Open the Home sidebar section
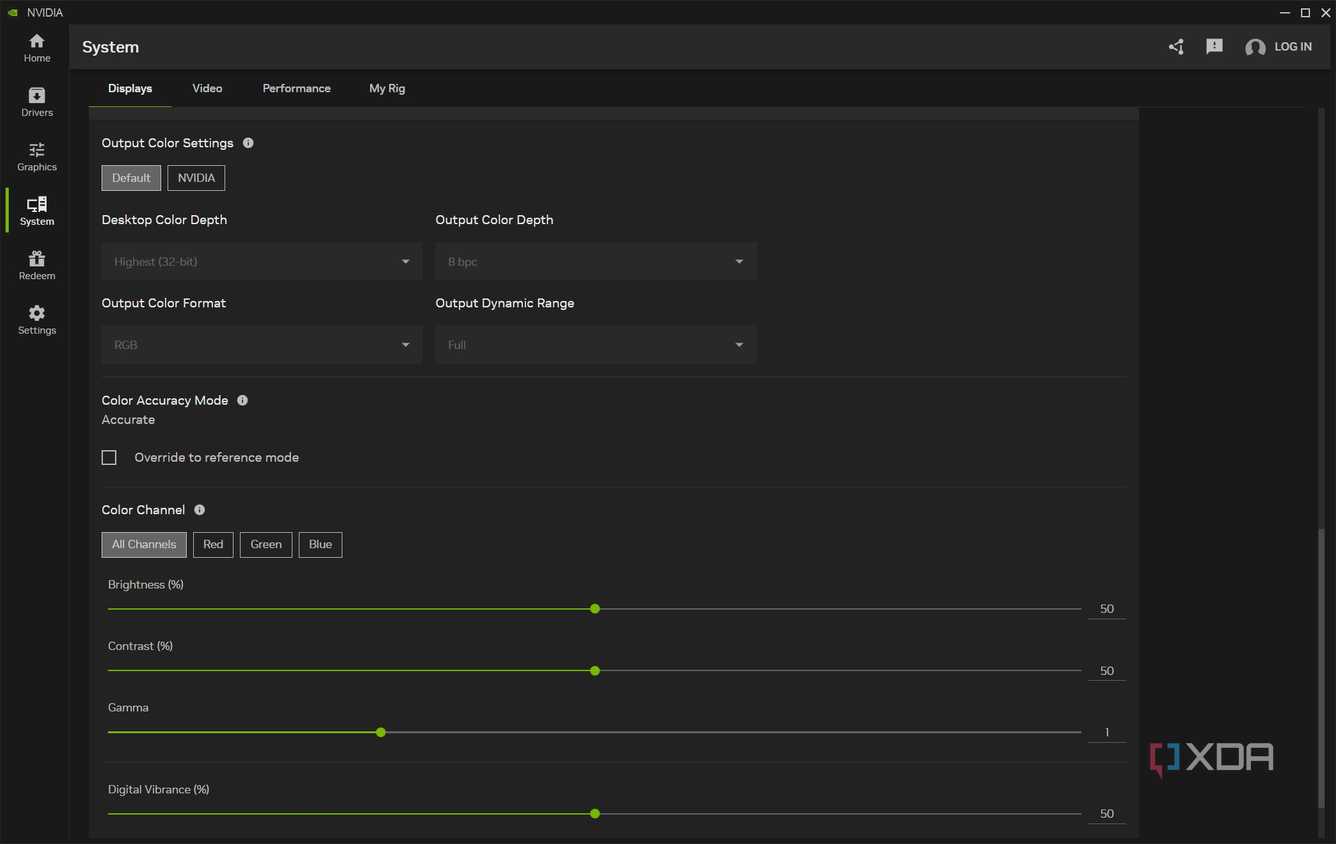The image size is (1336, 844). [37, 48]
